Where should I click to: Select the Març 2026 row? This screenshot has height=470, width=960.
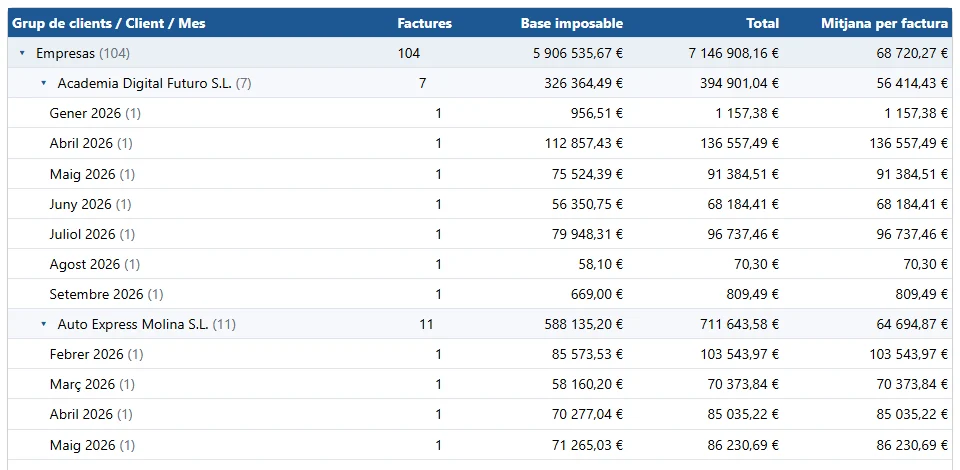pos(480,384)
